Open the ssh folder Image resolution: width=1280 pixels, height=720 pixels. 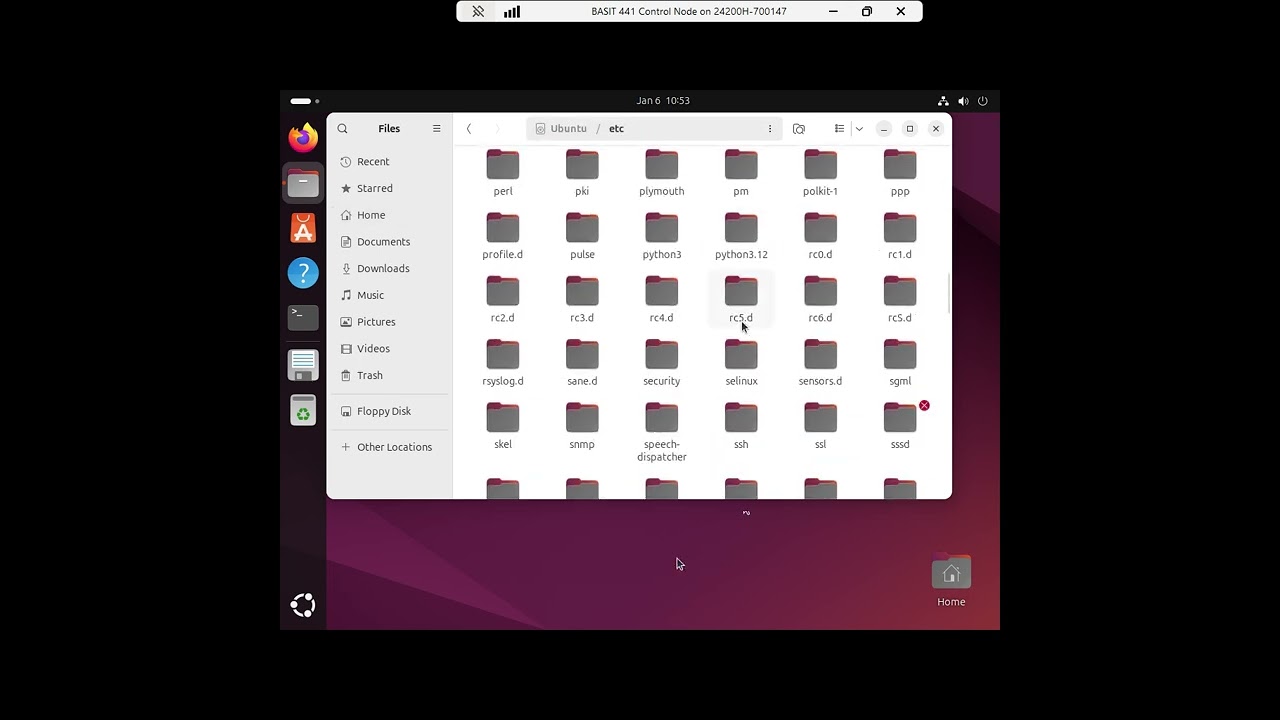pos(741,425)
